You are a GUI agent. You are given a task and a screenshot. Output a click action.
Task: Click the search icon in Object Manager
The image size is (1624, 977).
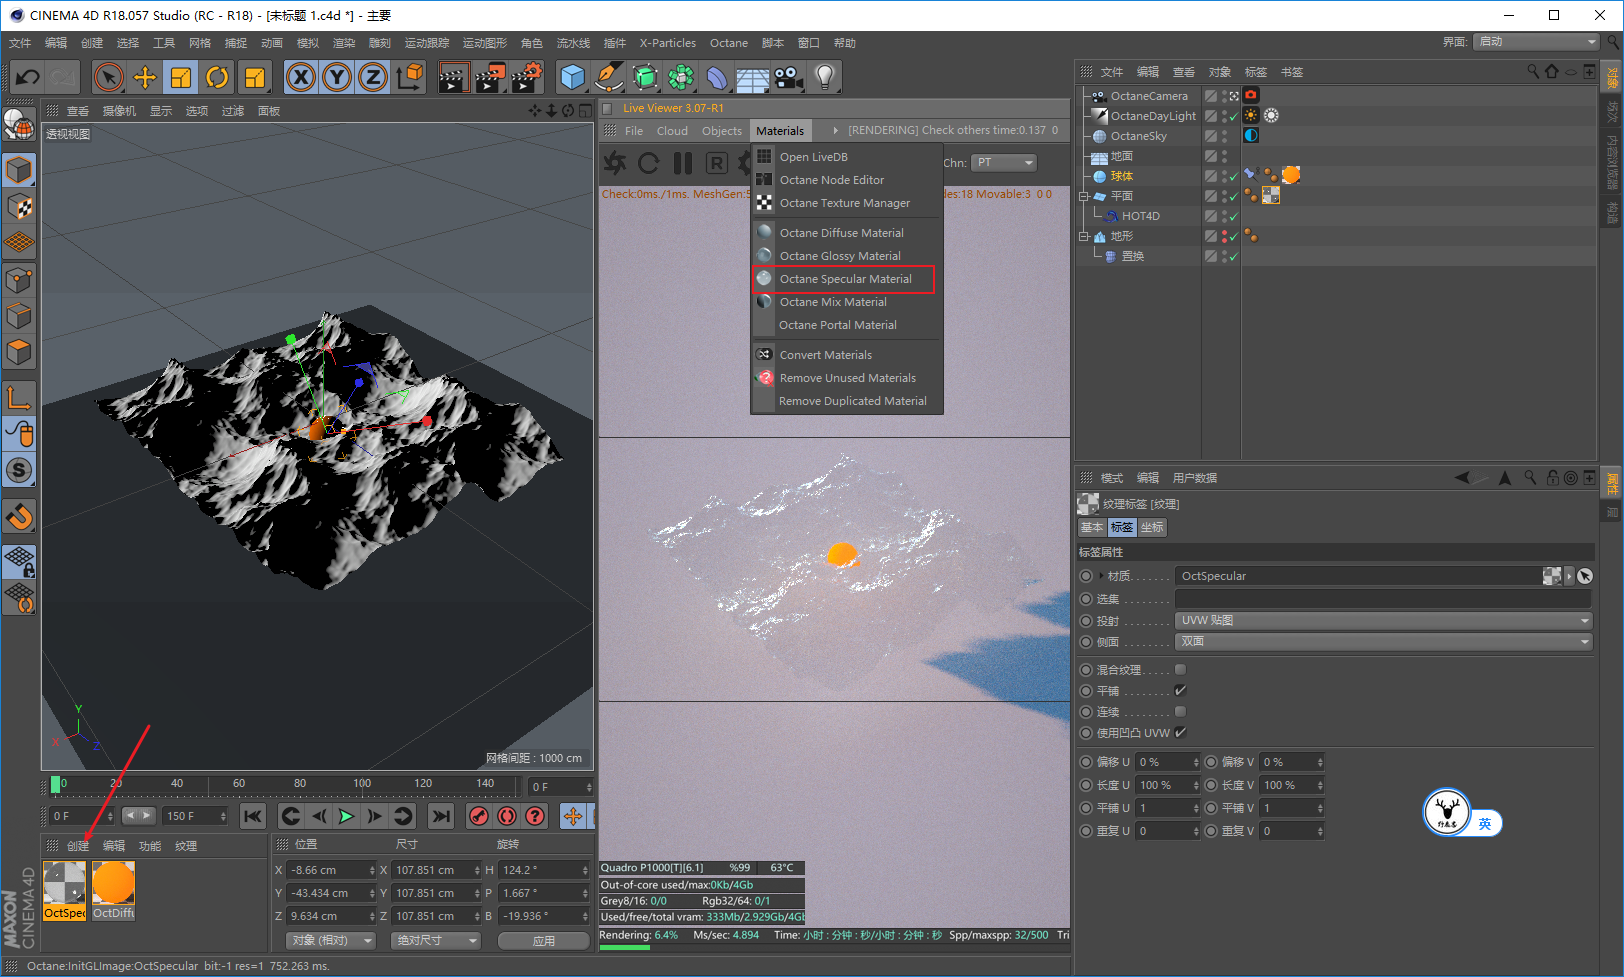click(1533, 72)
